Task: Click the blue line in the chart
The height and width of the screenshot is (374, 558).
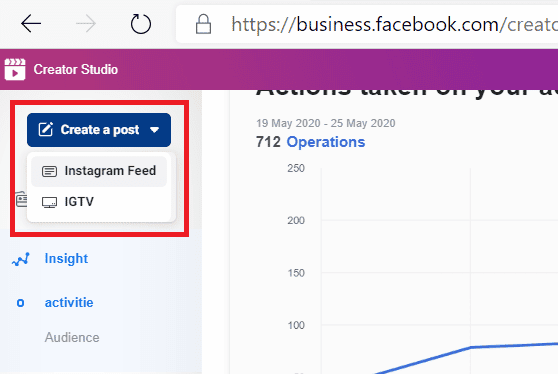Action: click(470, 348)
